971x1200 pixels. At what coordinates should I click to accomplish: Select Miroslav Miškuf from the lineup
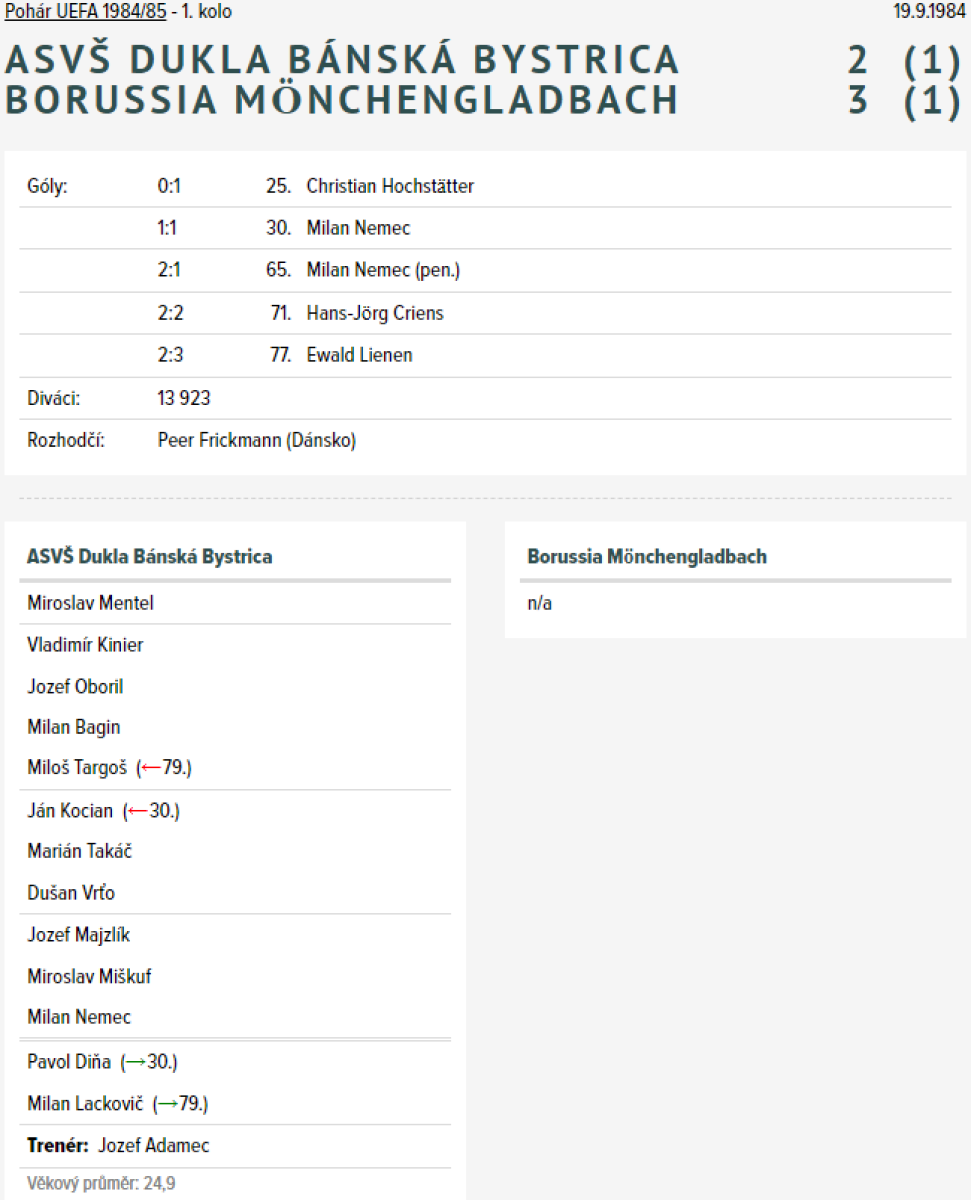tap(89, 976)
